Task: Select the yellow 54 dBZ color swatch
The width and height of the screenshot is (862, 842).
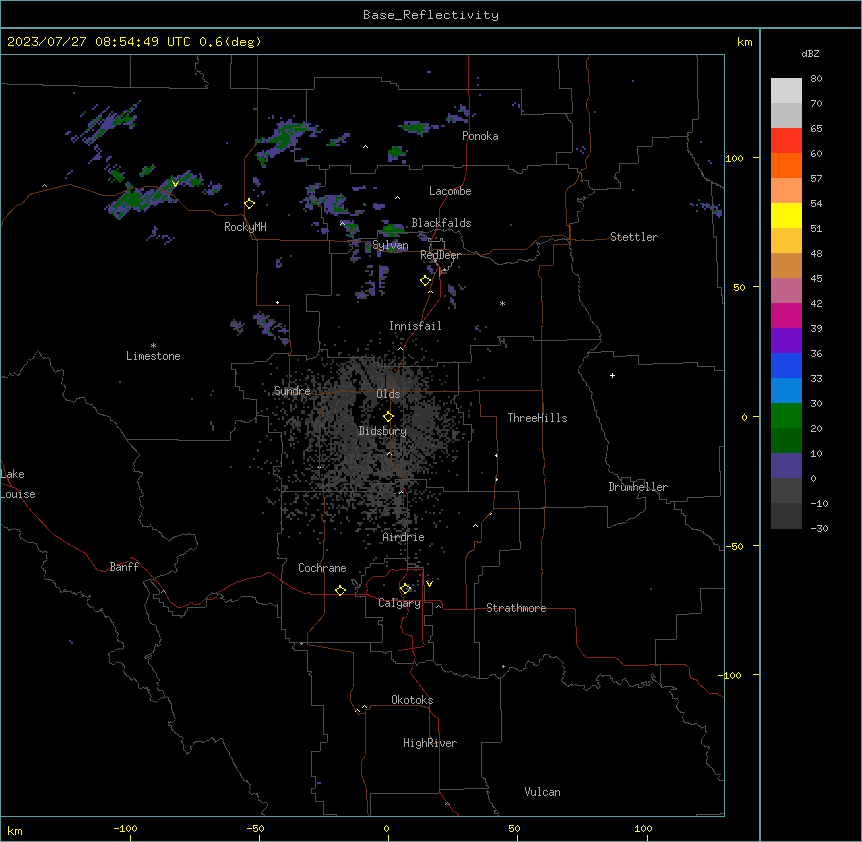Action: point(786,215)
